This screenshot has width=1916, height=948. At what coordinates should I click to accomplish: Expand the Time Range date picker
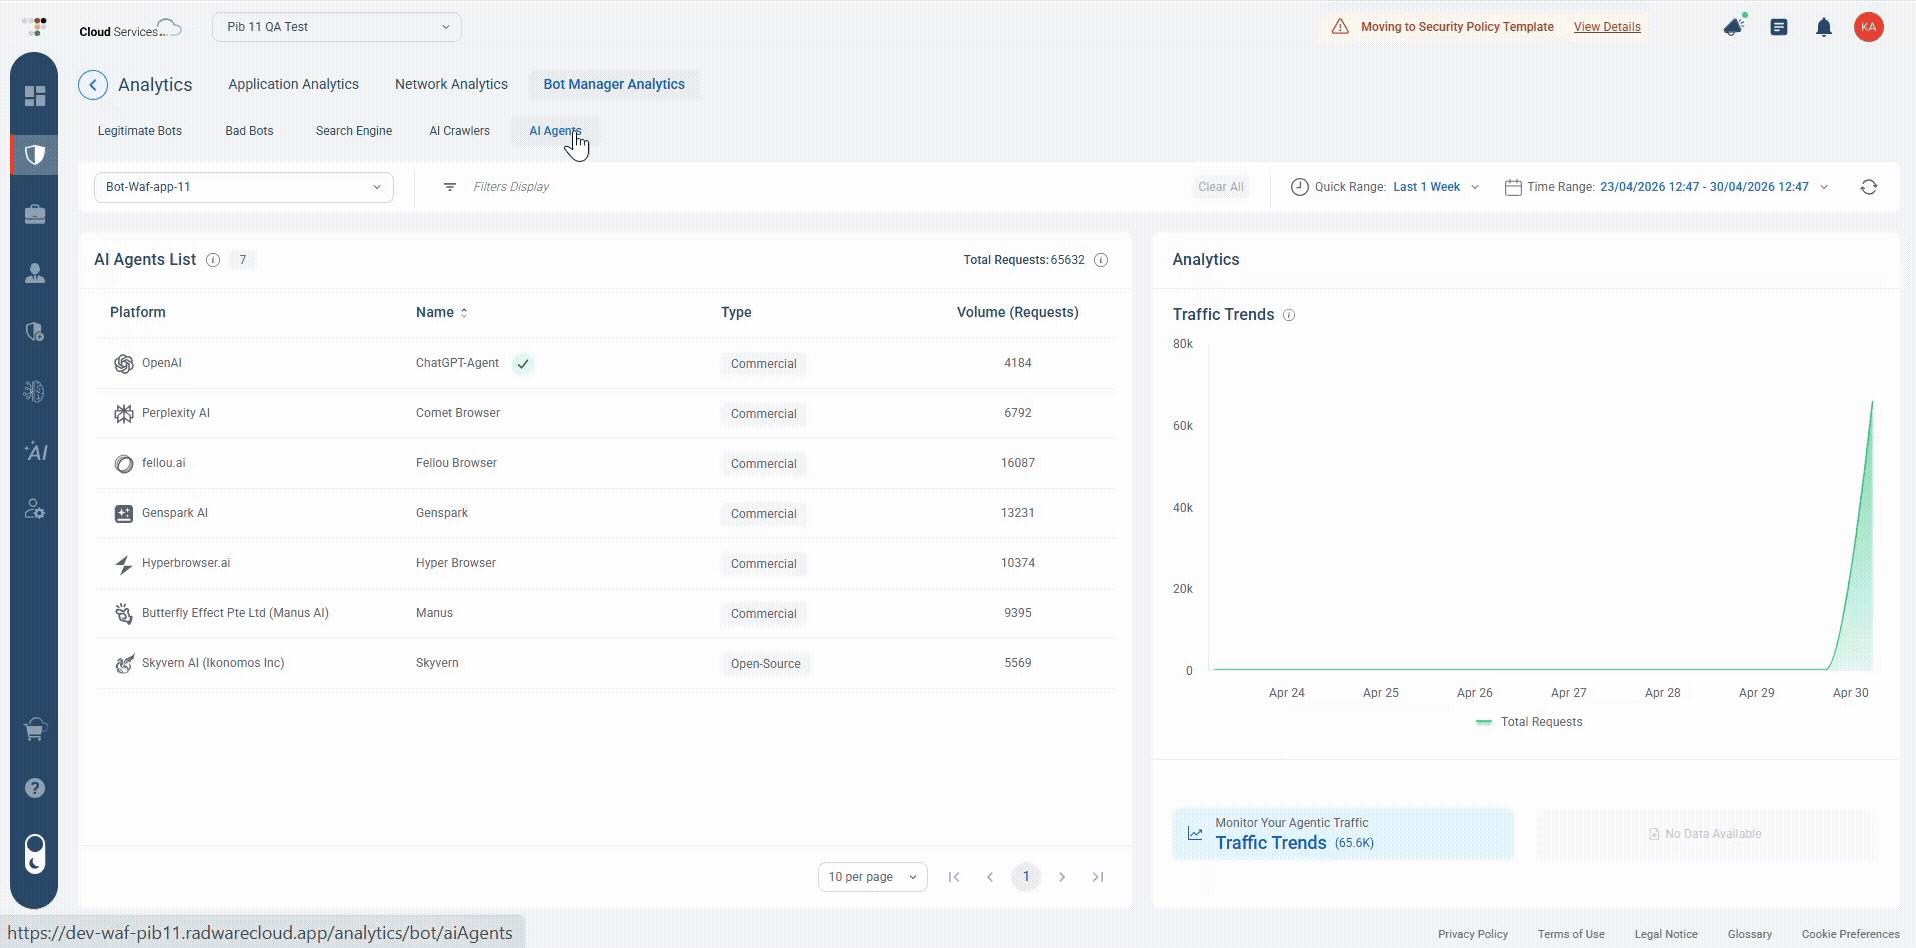pyautogui.click(x=1714, y=187)
